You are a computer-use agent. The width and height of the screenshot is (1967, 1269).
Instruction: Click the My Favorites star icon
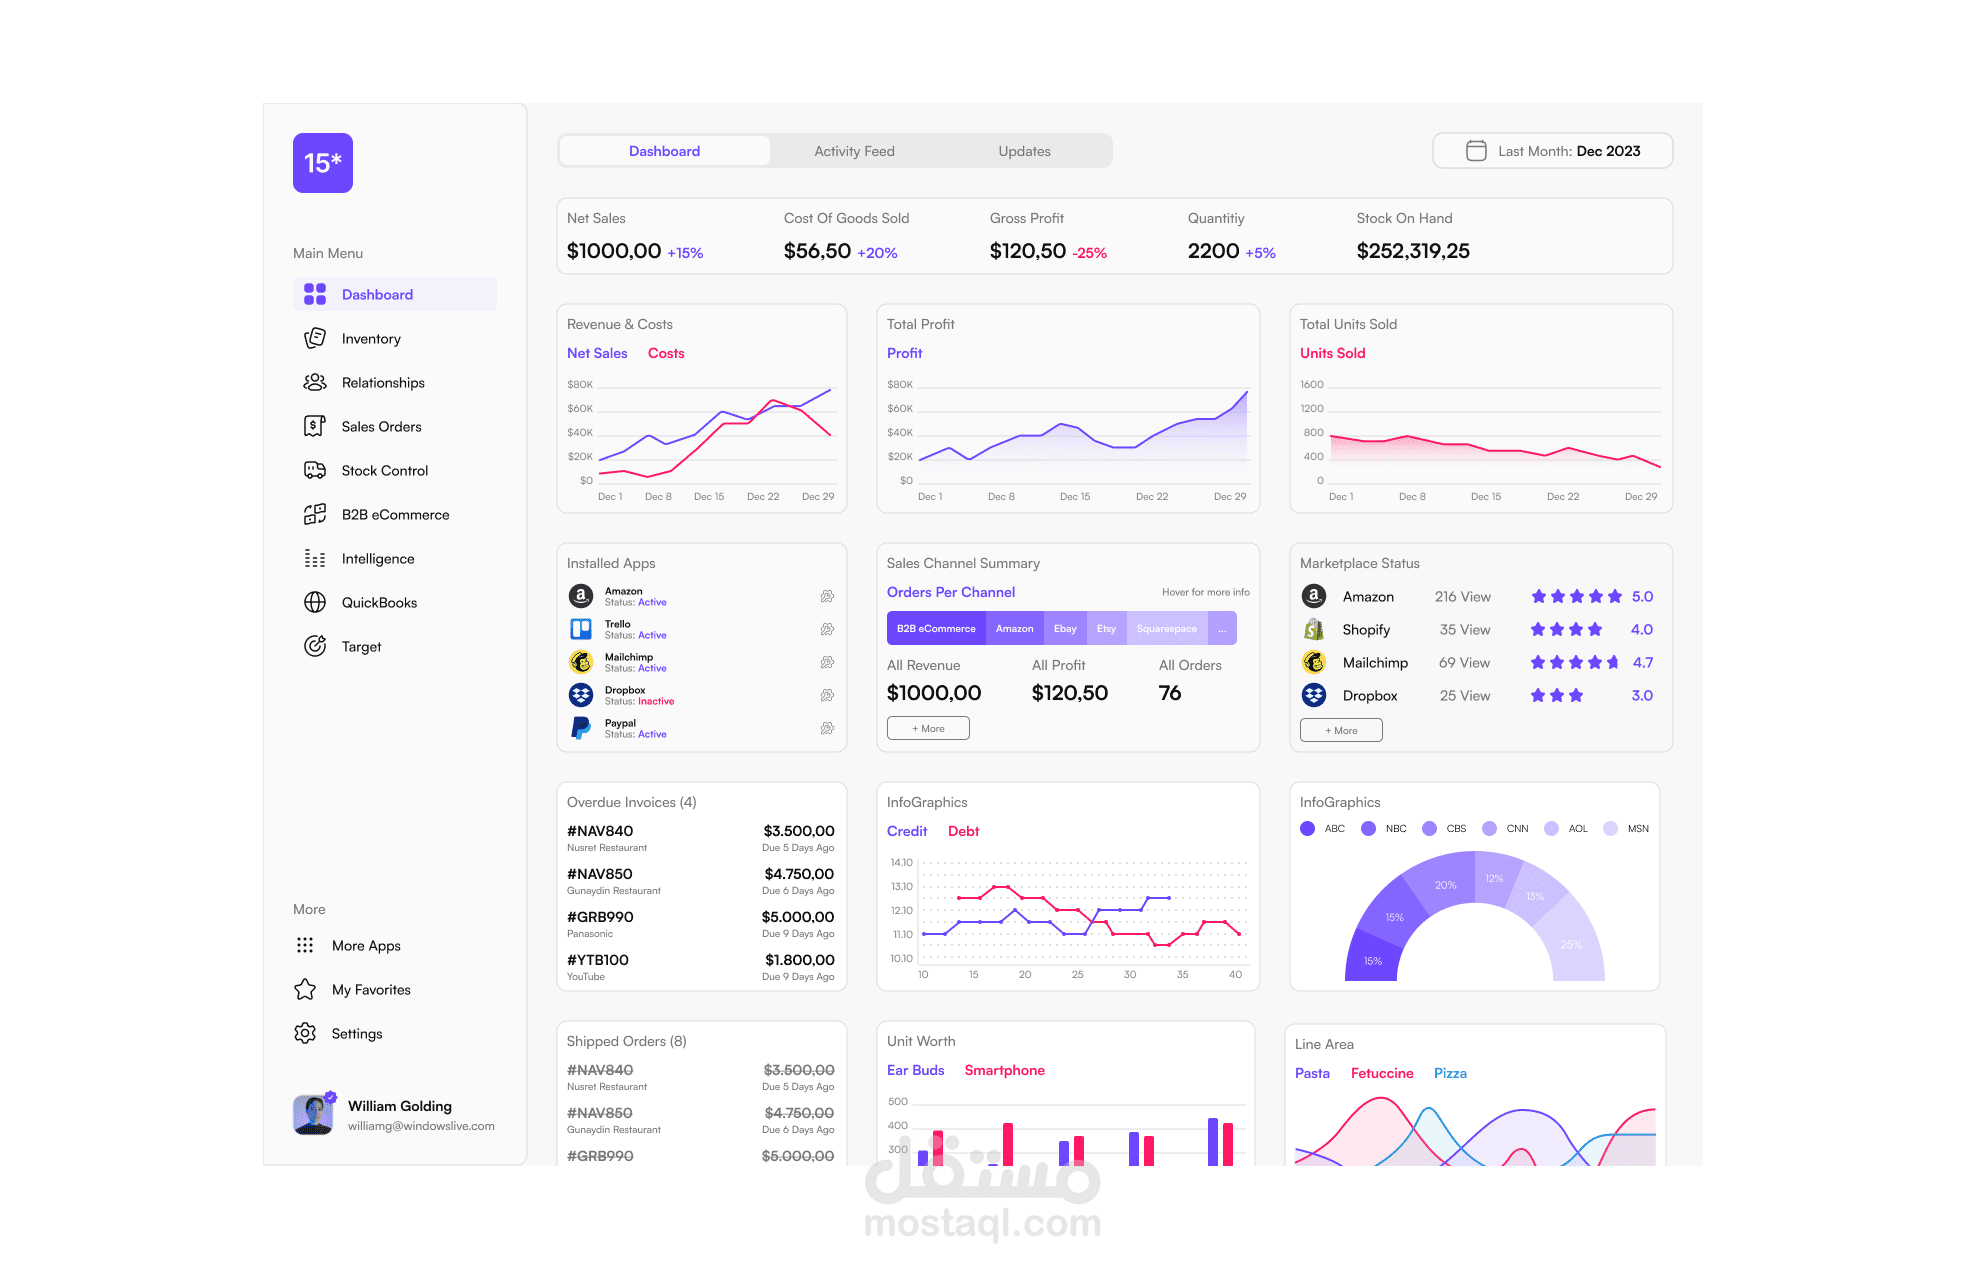305,989
